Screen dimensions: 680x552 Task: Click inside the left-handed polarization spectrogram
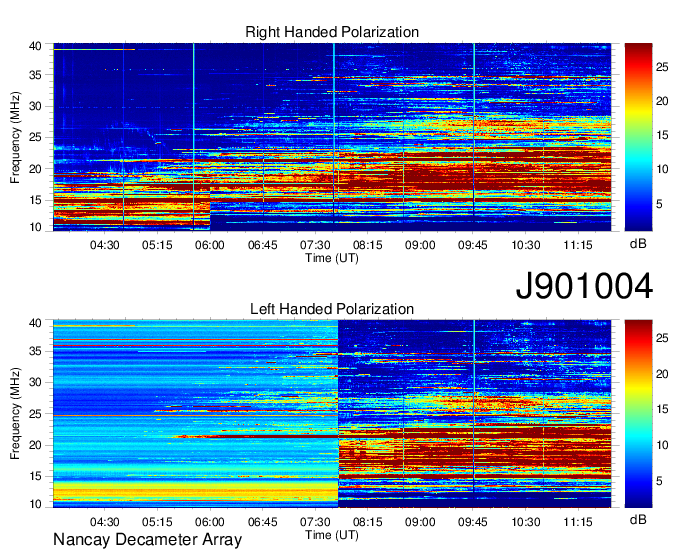(x=332, y=414)
